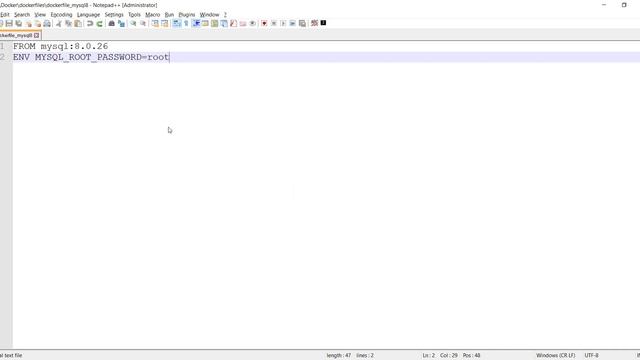Open the View menu

coord(40,15)
